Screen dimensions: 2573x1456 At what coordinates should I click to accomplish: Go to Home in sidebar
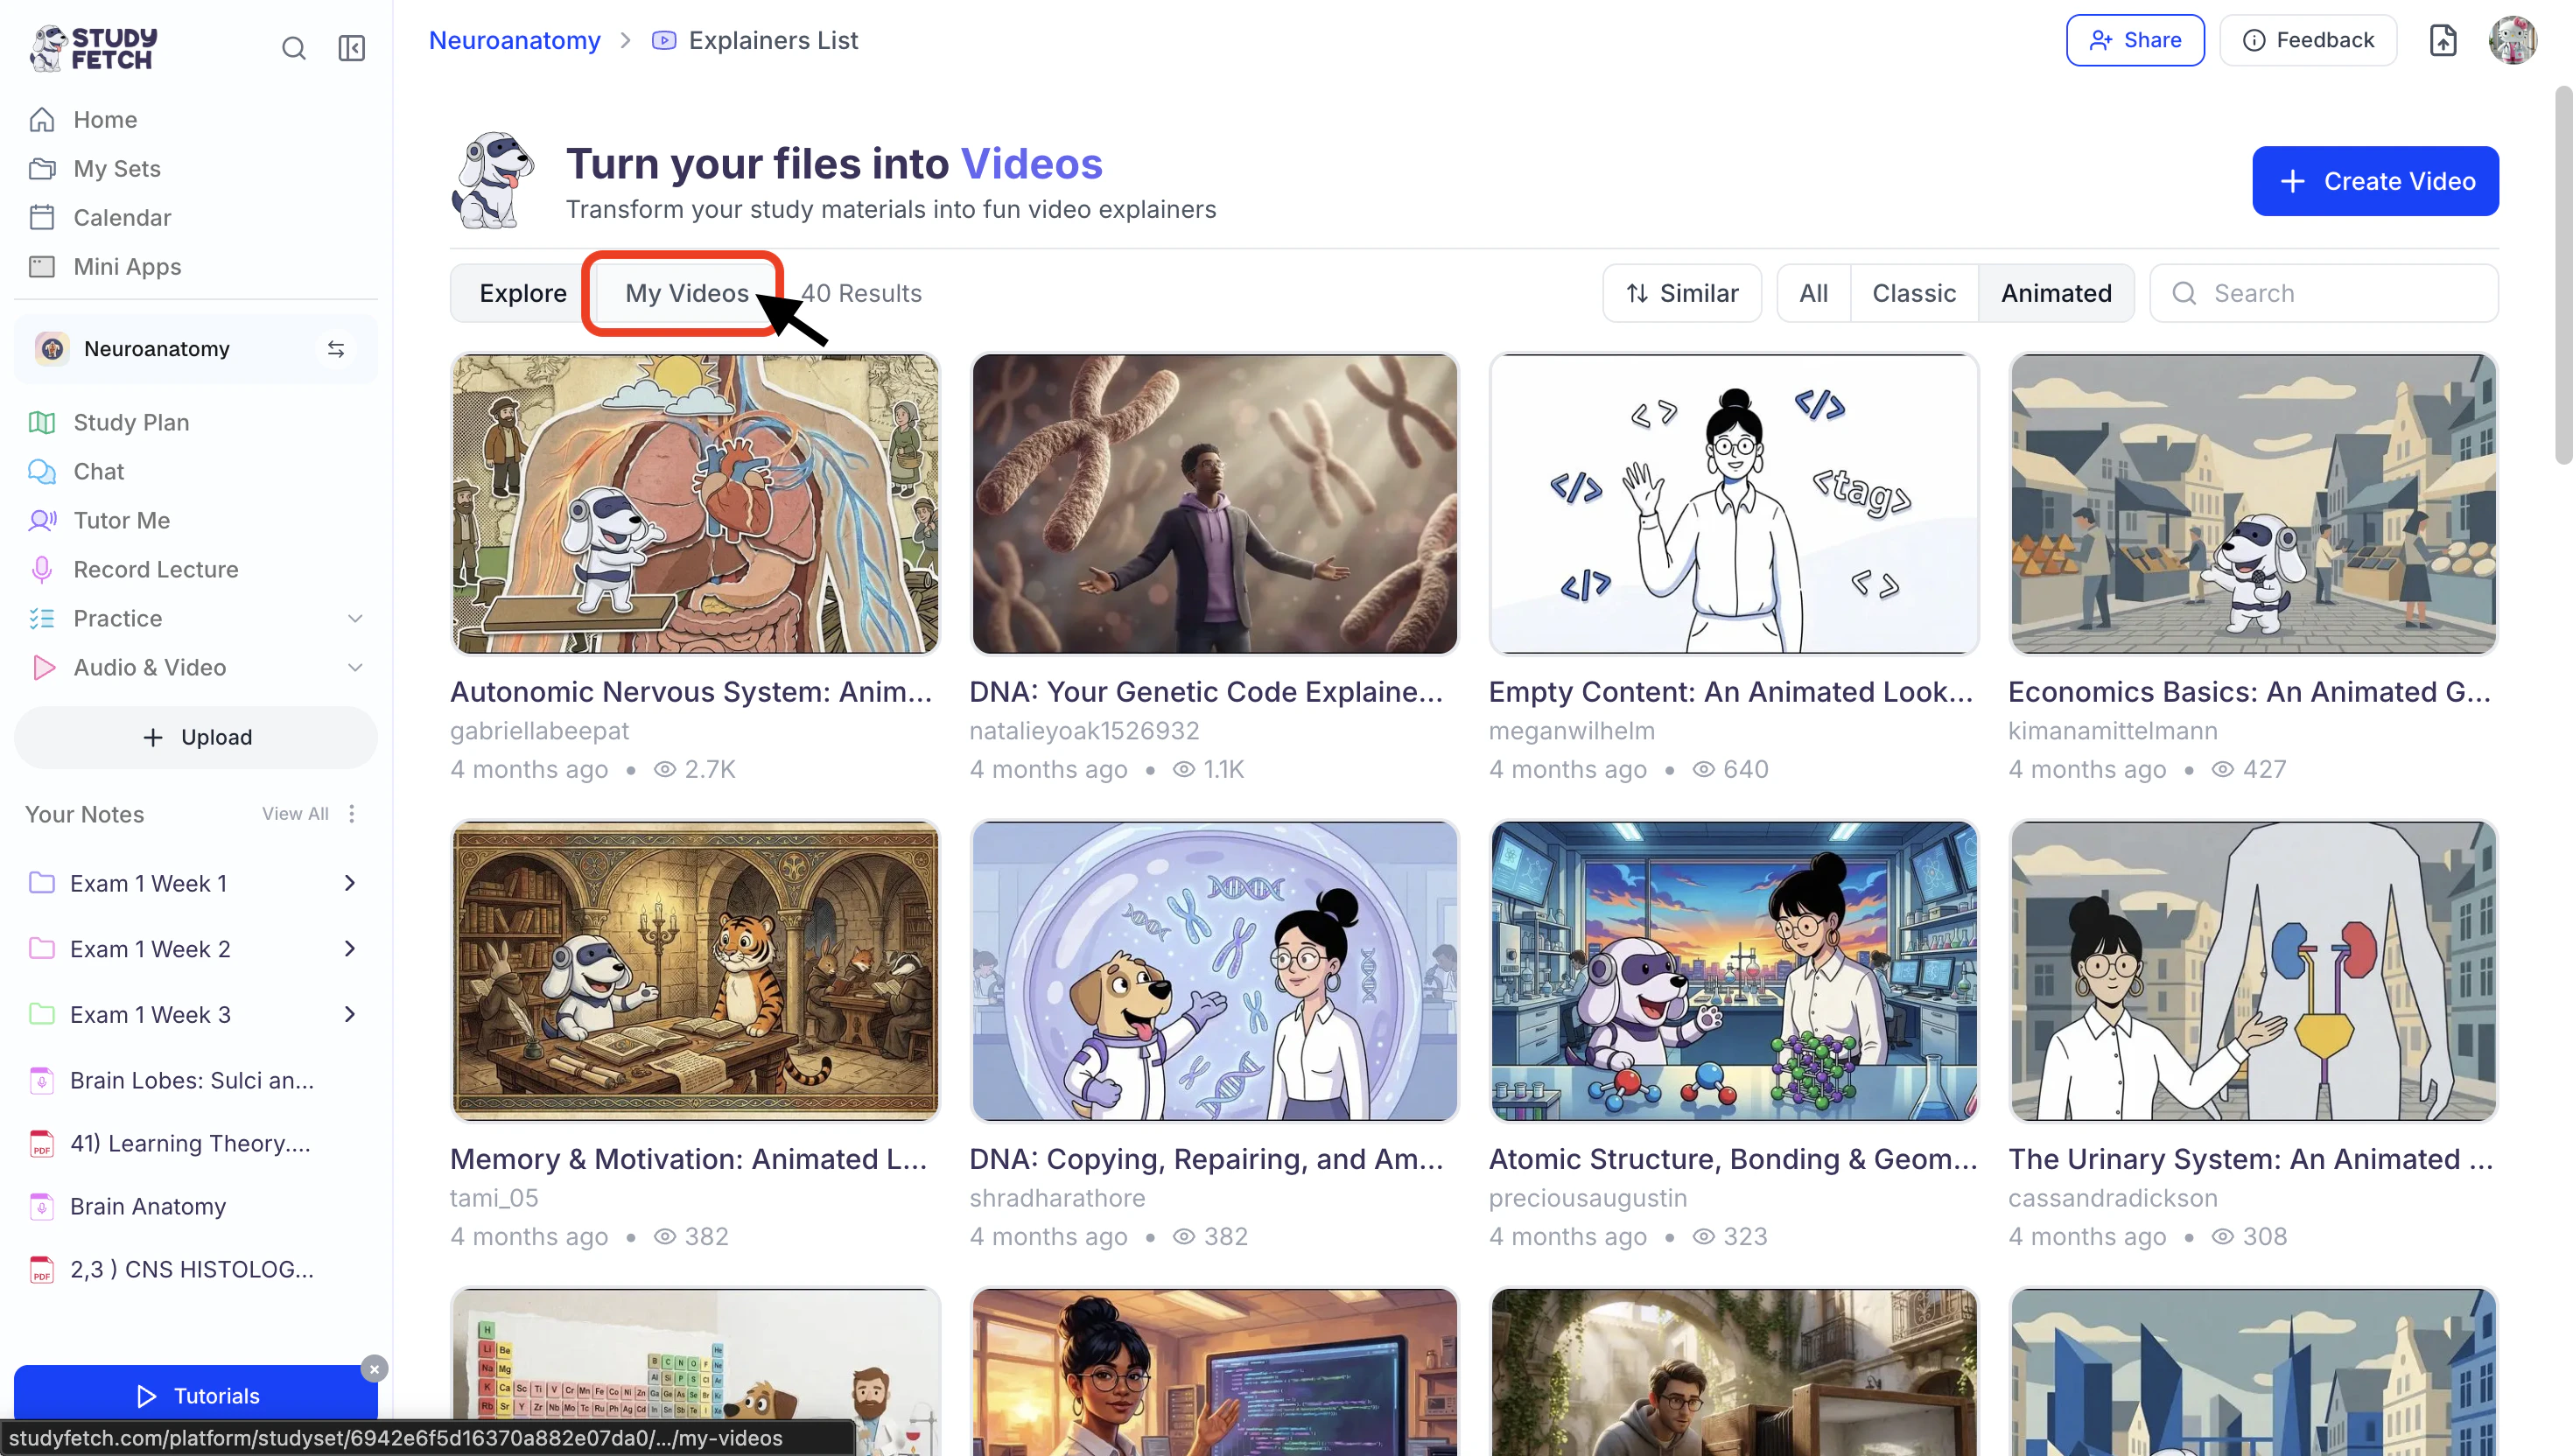coord(105,120)
